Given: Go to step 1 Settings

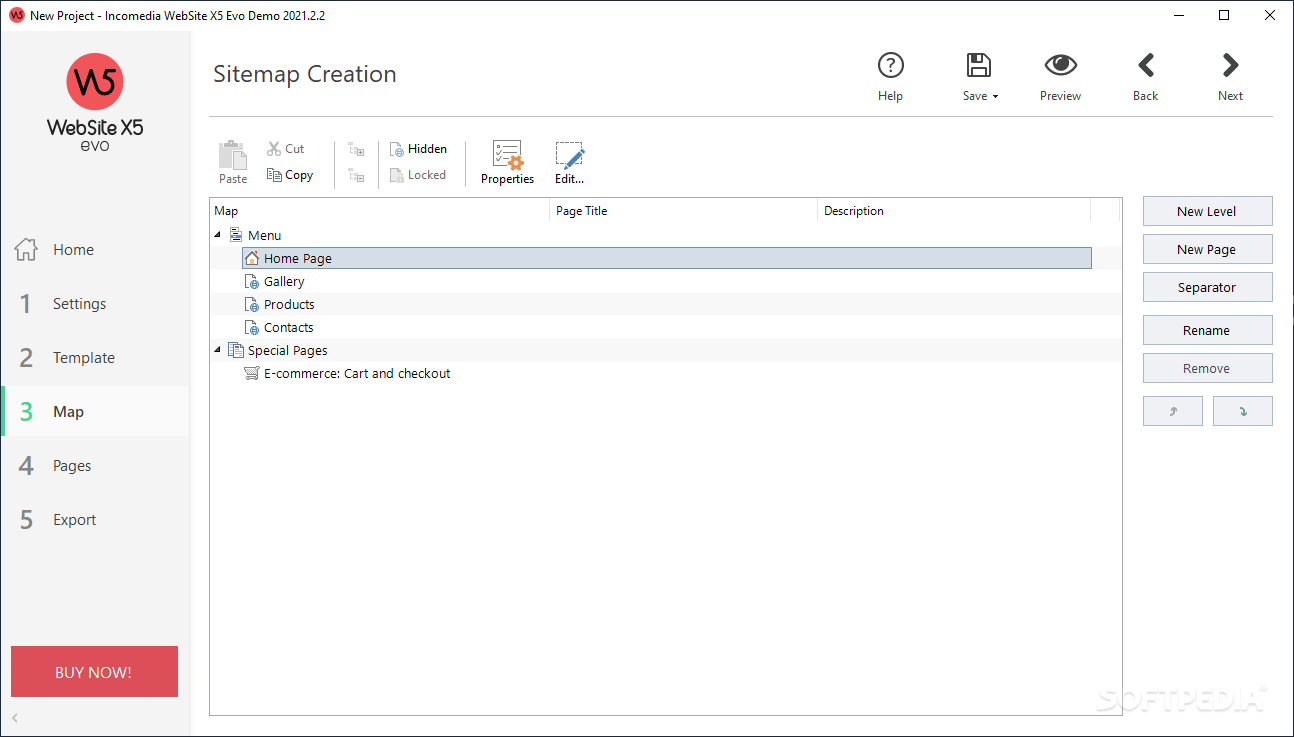Looking at the screenshot, I should (95, 304).
